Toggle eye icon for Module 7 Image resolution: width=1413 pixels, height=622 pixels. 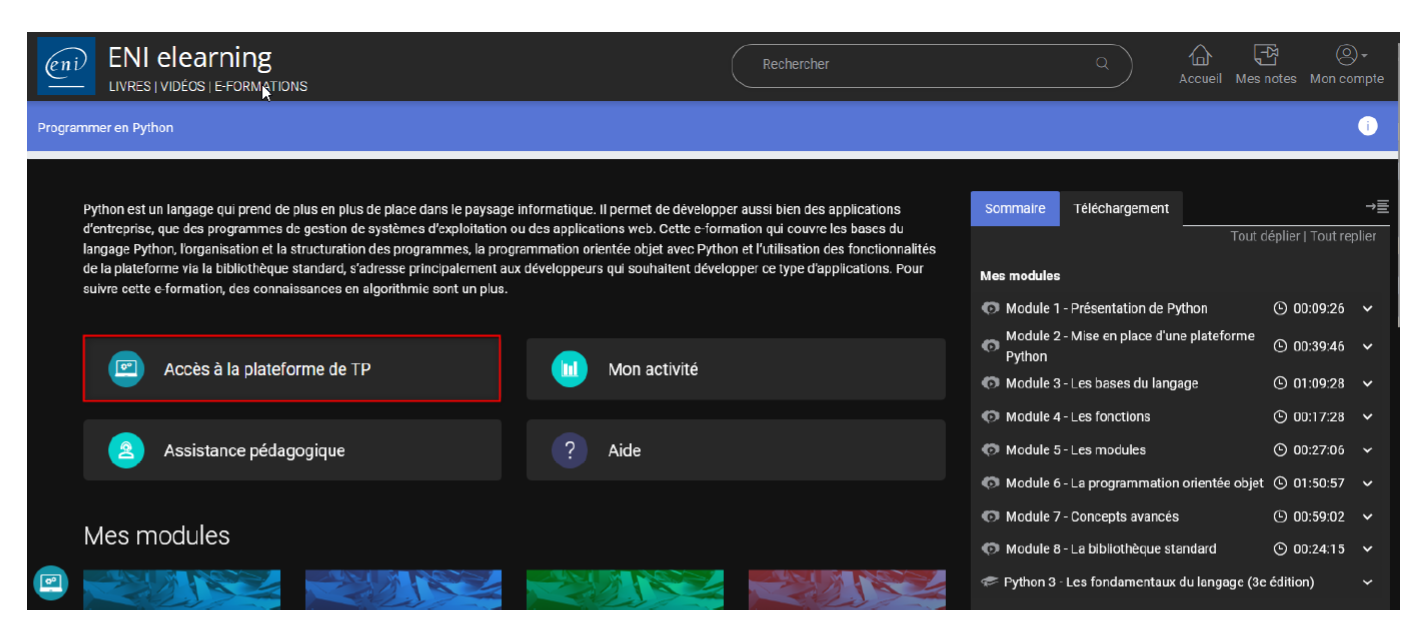[x=990, y=517]
